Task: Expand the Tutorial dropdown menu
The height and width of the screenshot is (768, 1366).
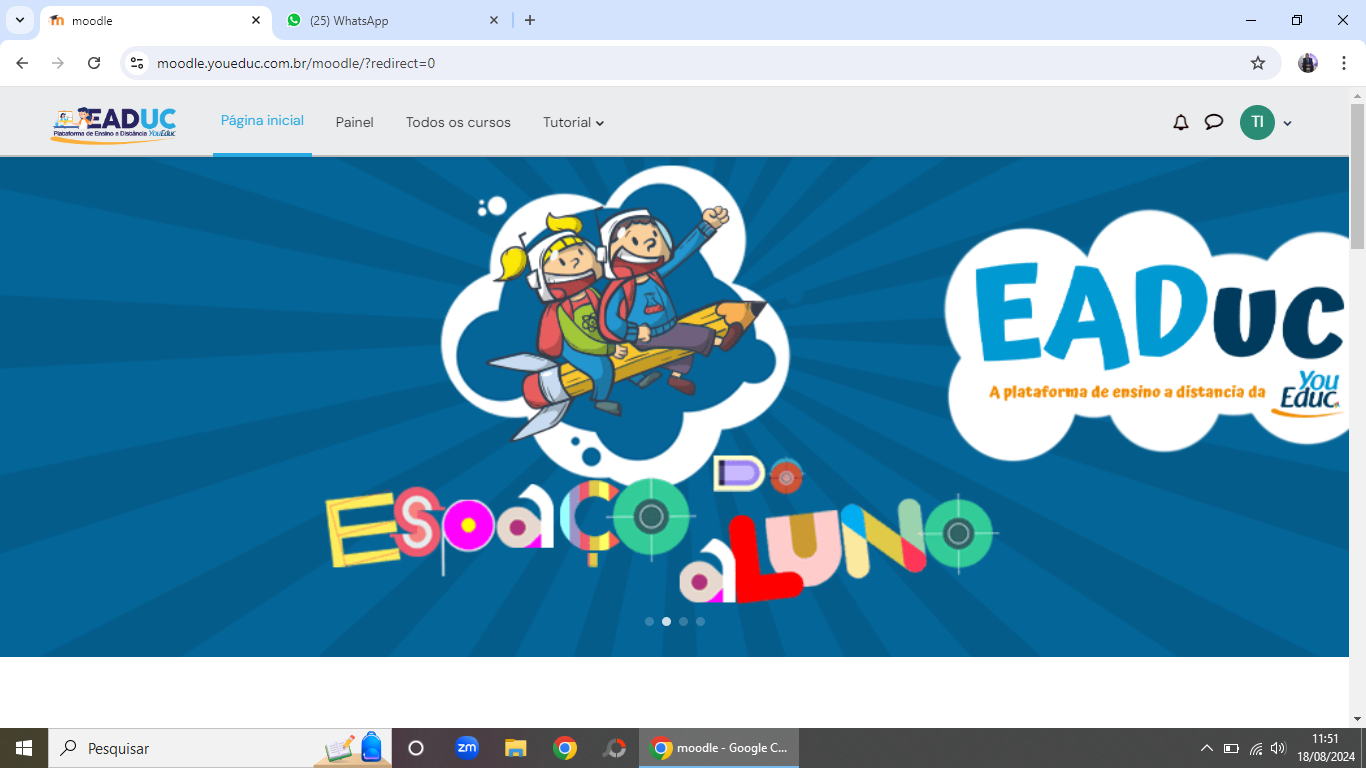Action: (x=573, y=122)
